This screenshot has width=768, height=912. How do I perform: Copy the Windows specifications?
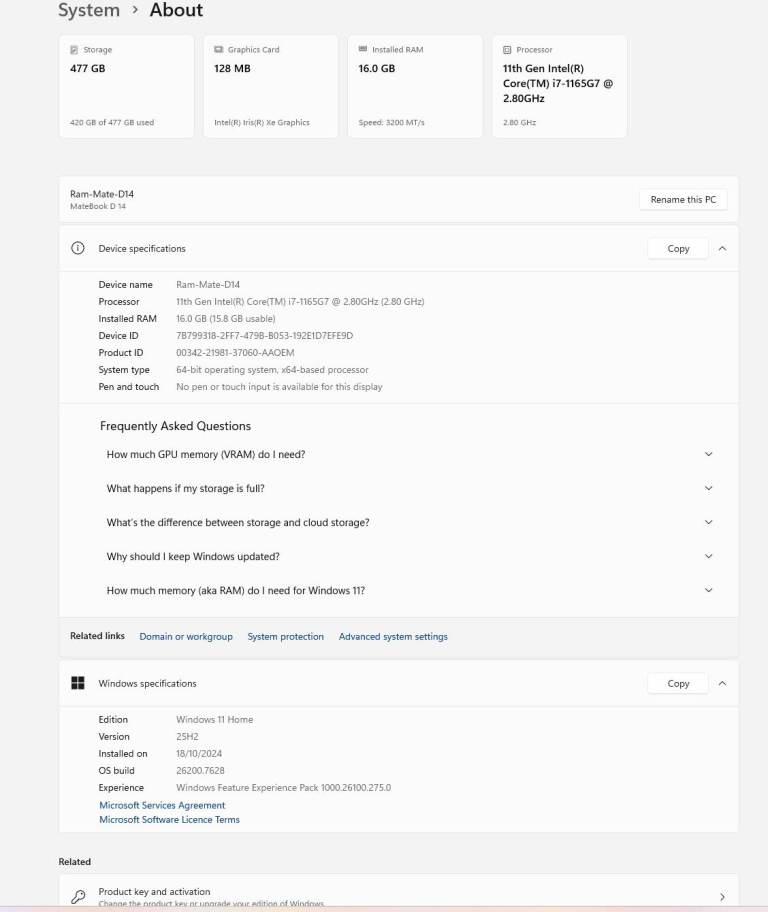[678, 683]
